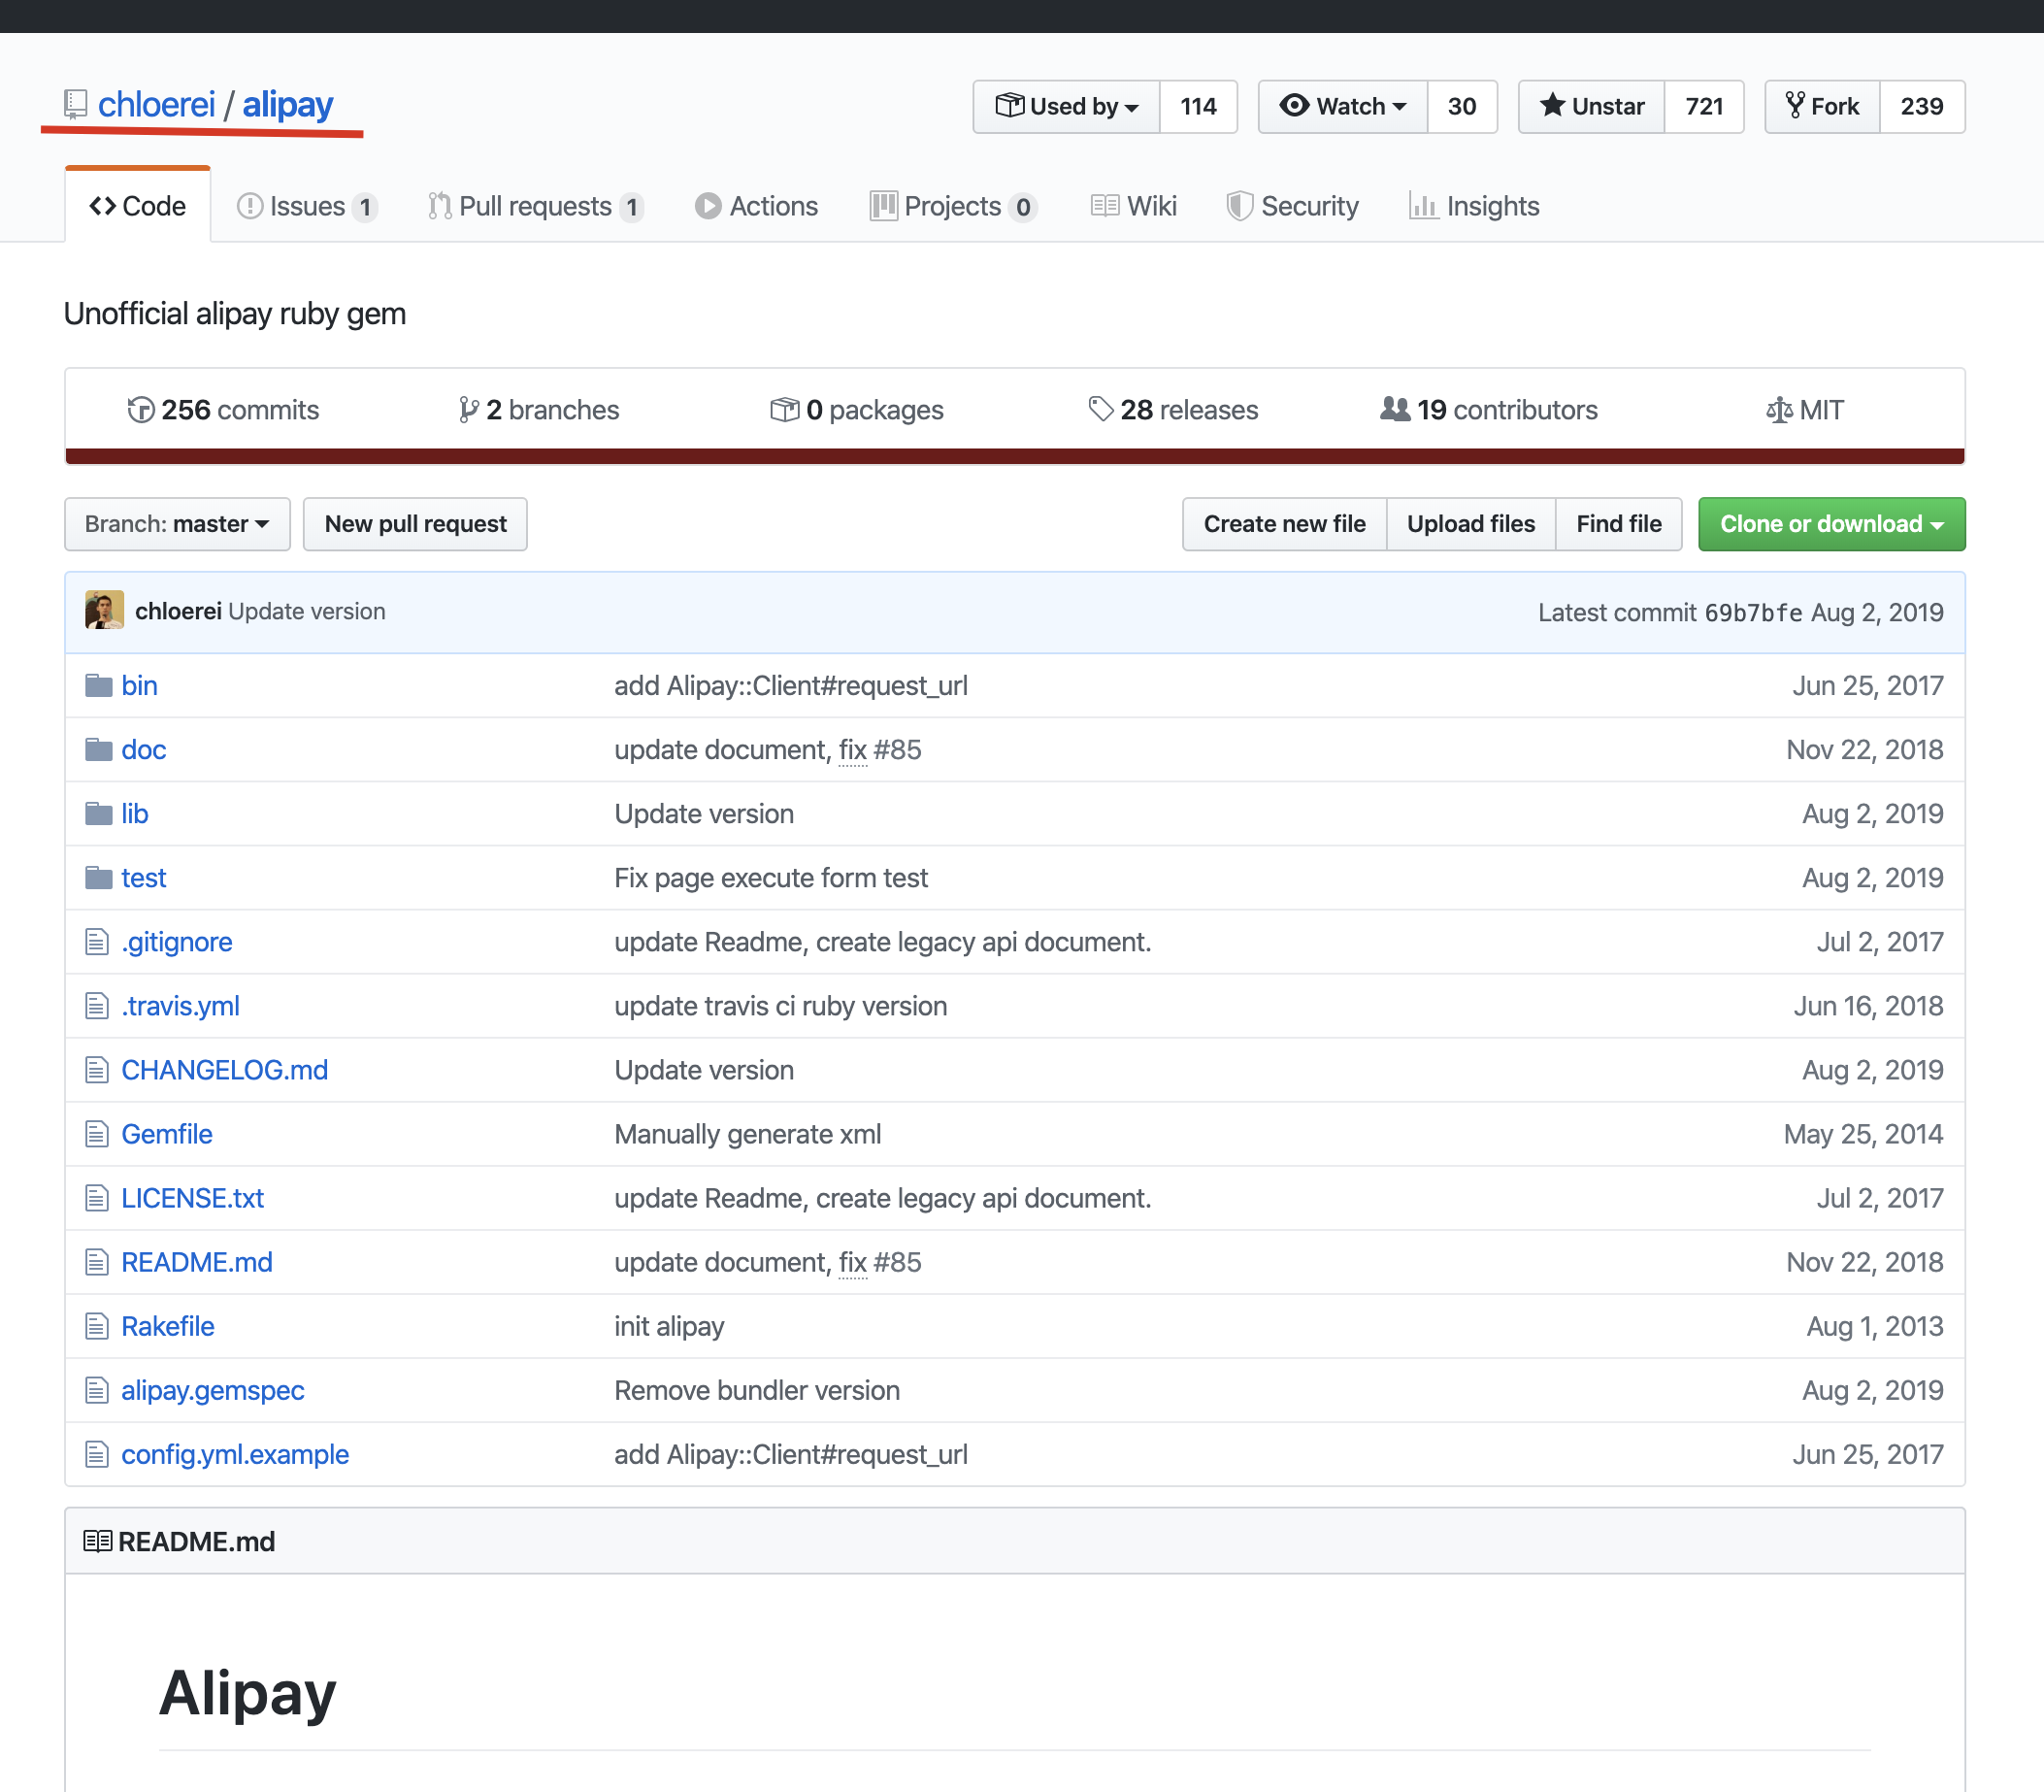Click the packages box icon

click(784, 410)
